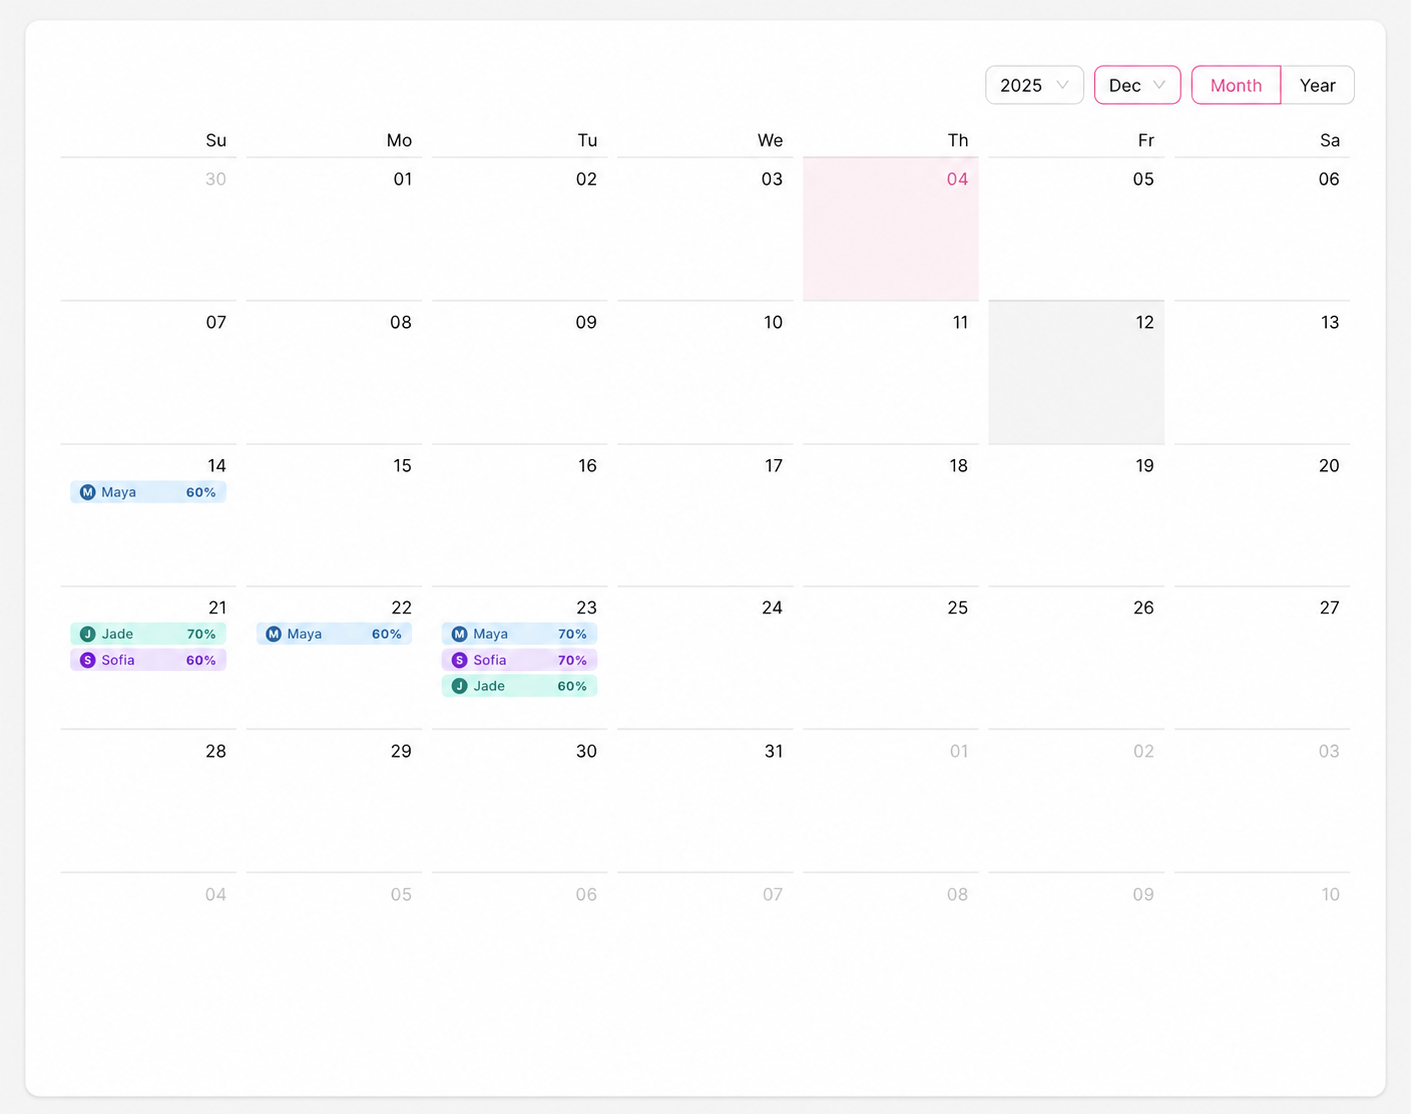Open the 2025 year dropdown
The image size is (1411, 1114).
click(x=1034, y=85)
